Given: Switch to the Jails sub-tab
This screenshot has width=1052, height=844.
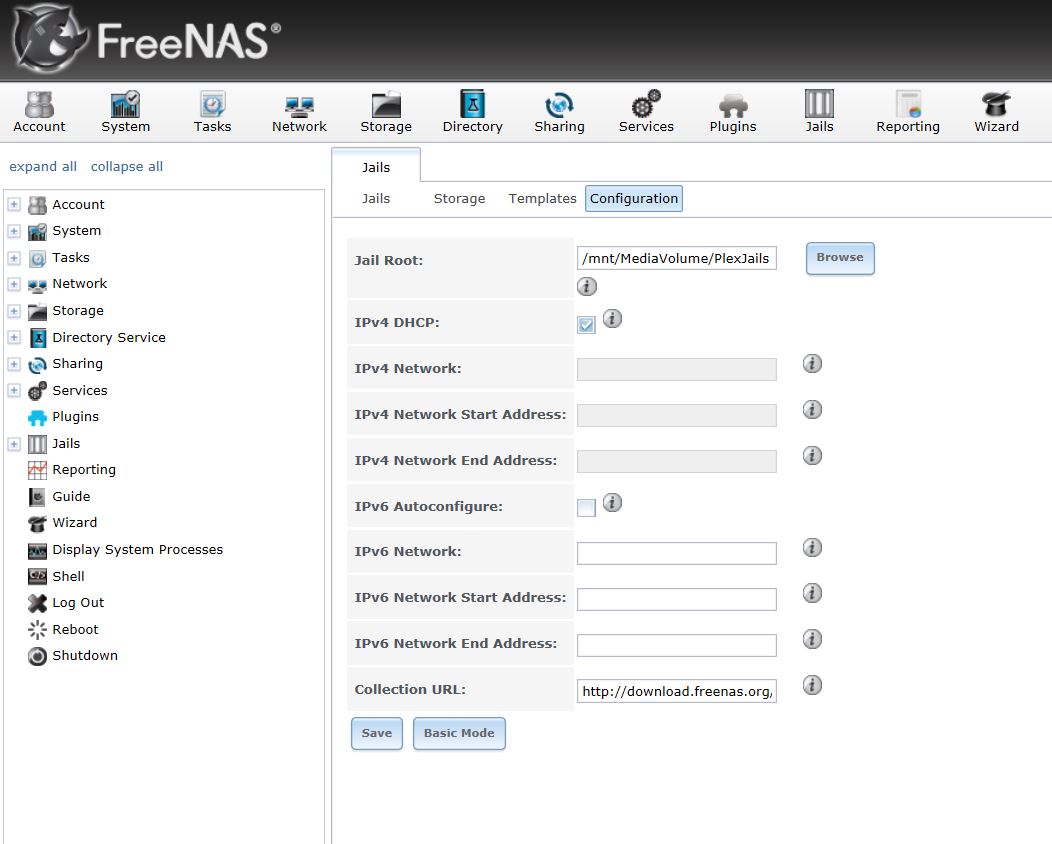Looking at the screenshot, I should click(376, 199).
